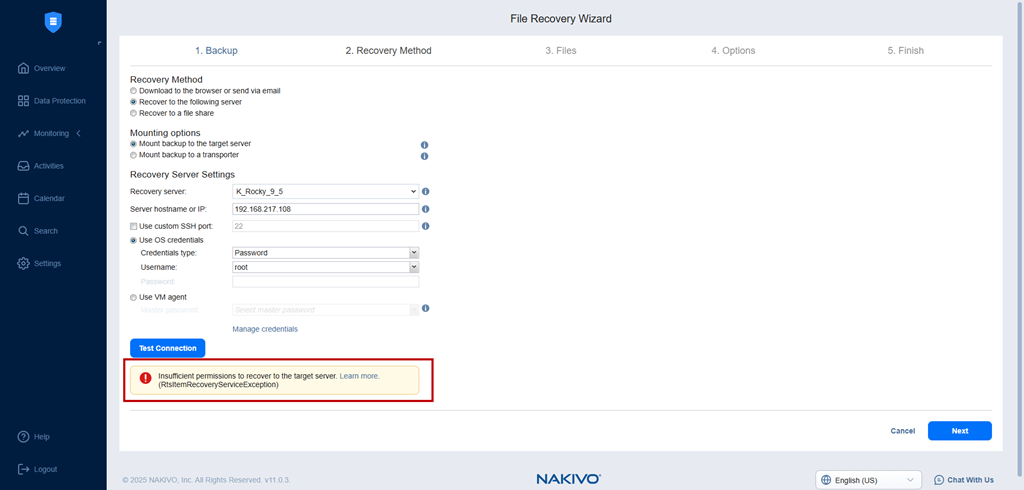The width and height of the screenshot is (1024, 490).
Task: Show info icon next to Server hostname or IP
Action: (x=425, y=209)
